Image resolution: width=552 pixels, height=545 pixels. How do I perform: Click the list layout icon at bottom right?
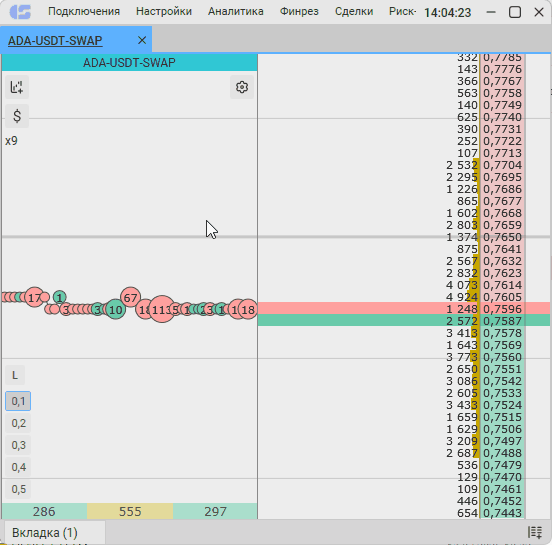535,532
